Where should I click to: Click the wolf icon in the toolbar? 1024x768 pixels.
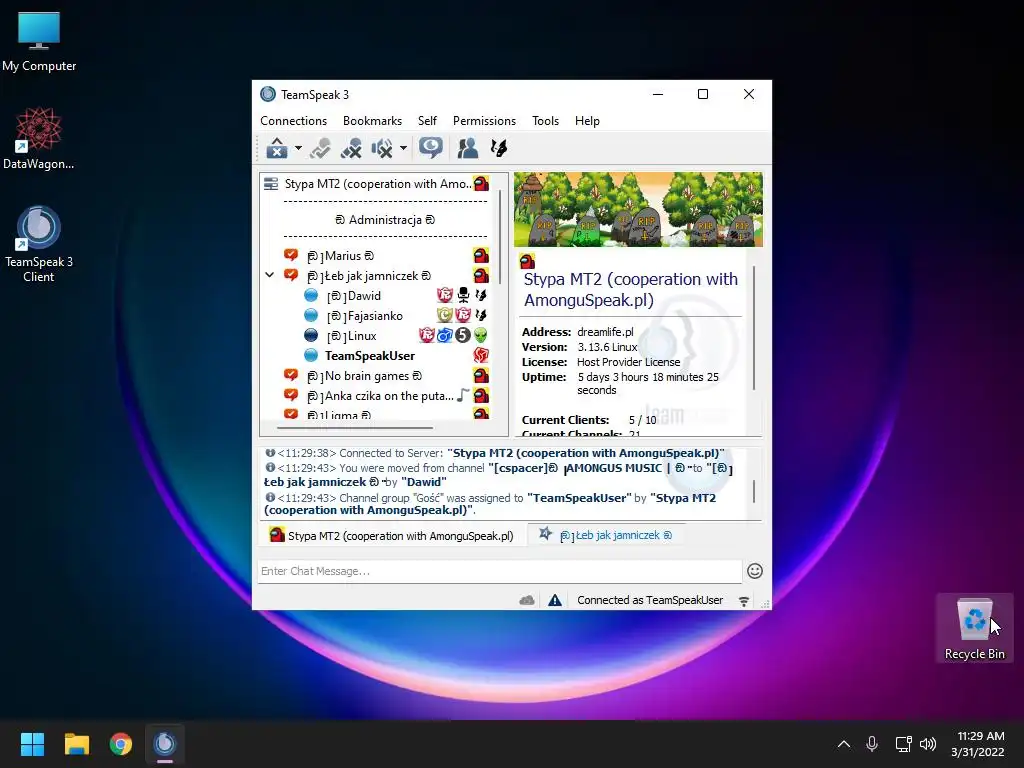pyautogui.click(x=499, y=148)
